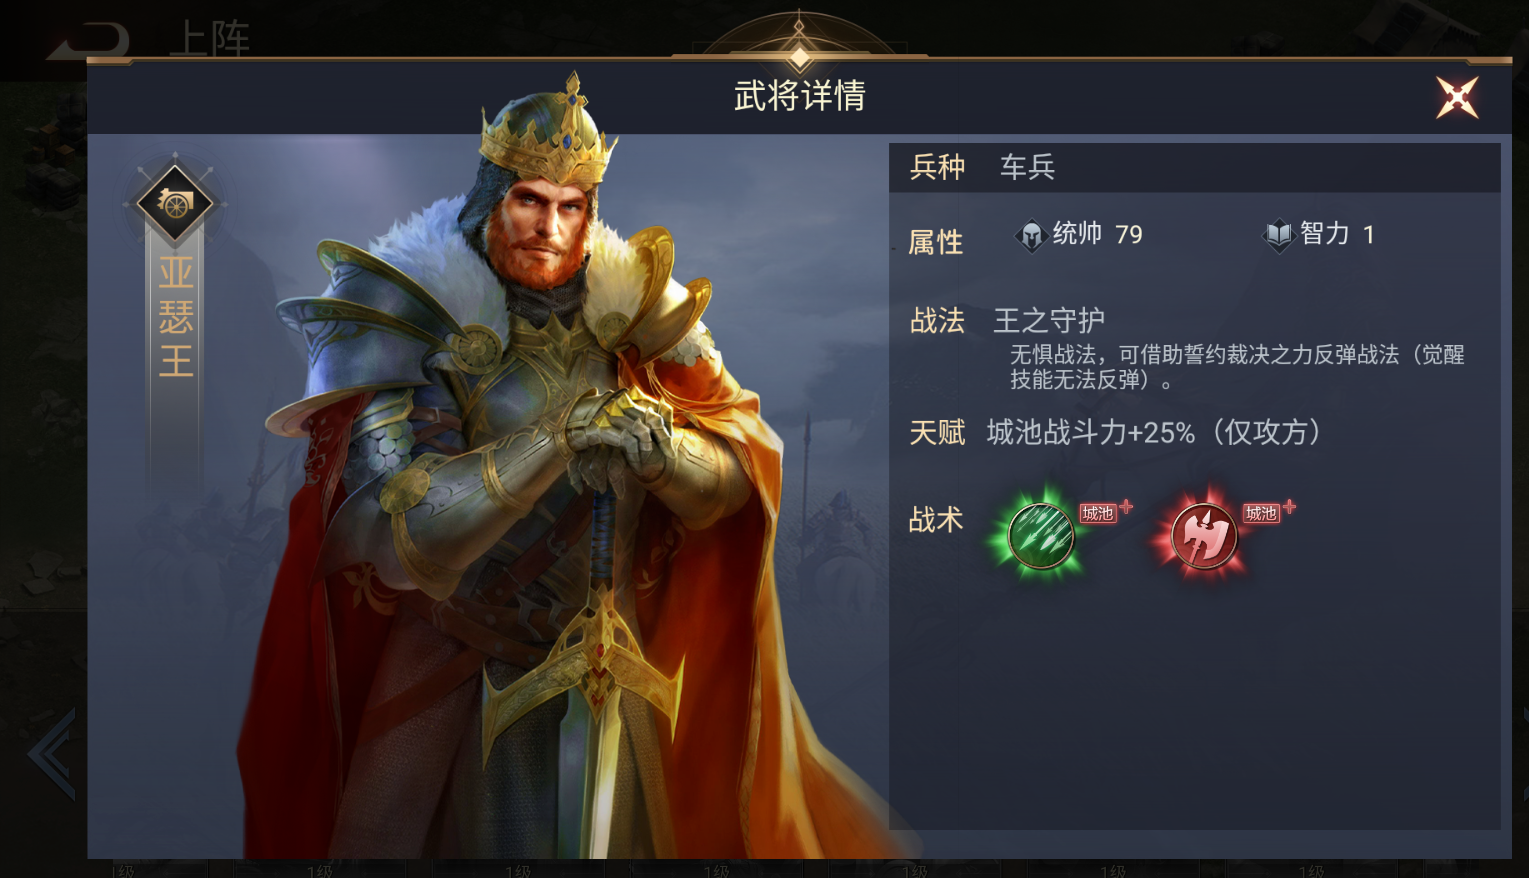This screenshot has height=878, width=1529.
Task: Click the 智力 1 stat value
Action: point(1338,234)
